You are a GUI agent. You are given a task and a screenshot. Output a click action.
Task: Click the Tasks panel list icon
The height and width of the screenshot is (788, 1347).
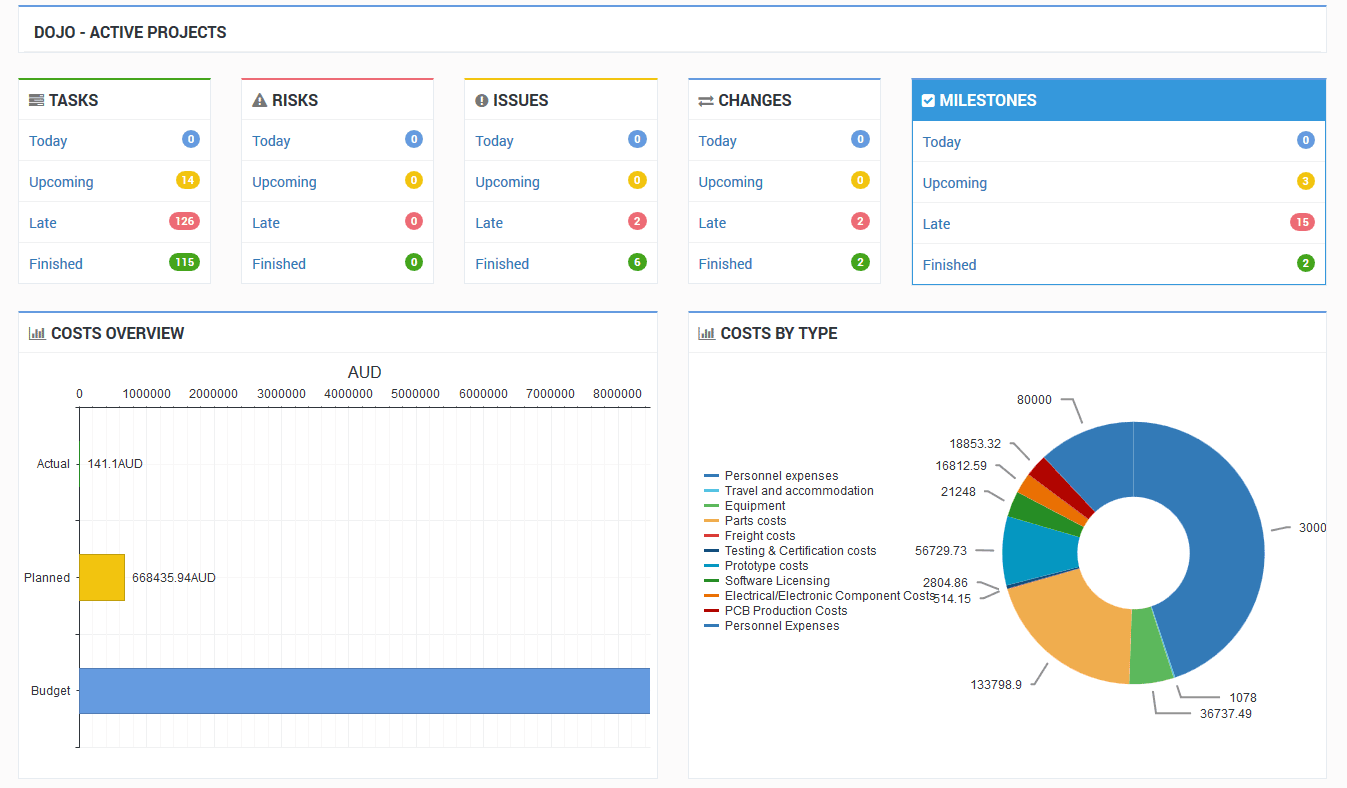pos(37,99)
